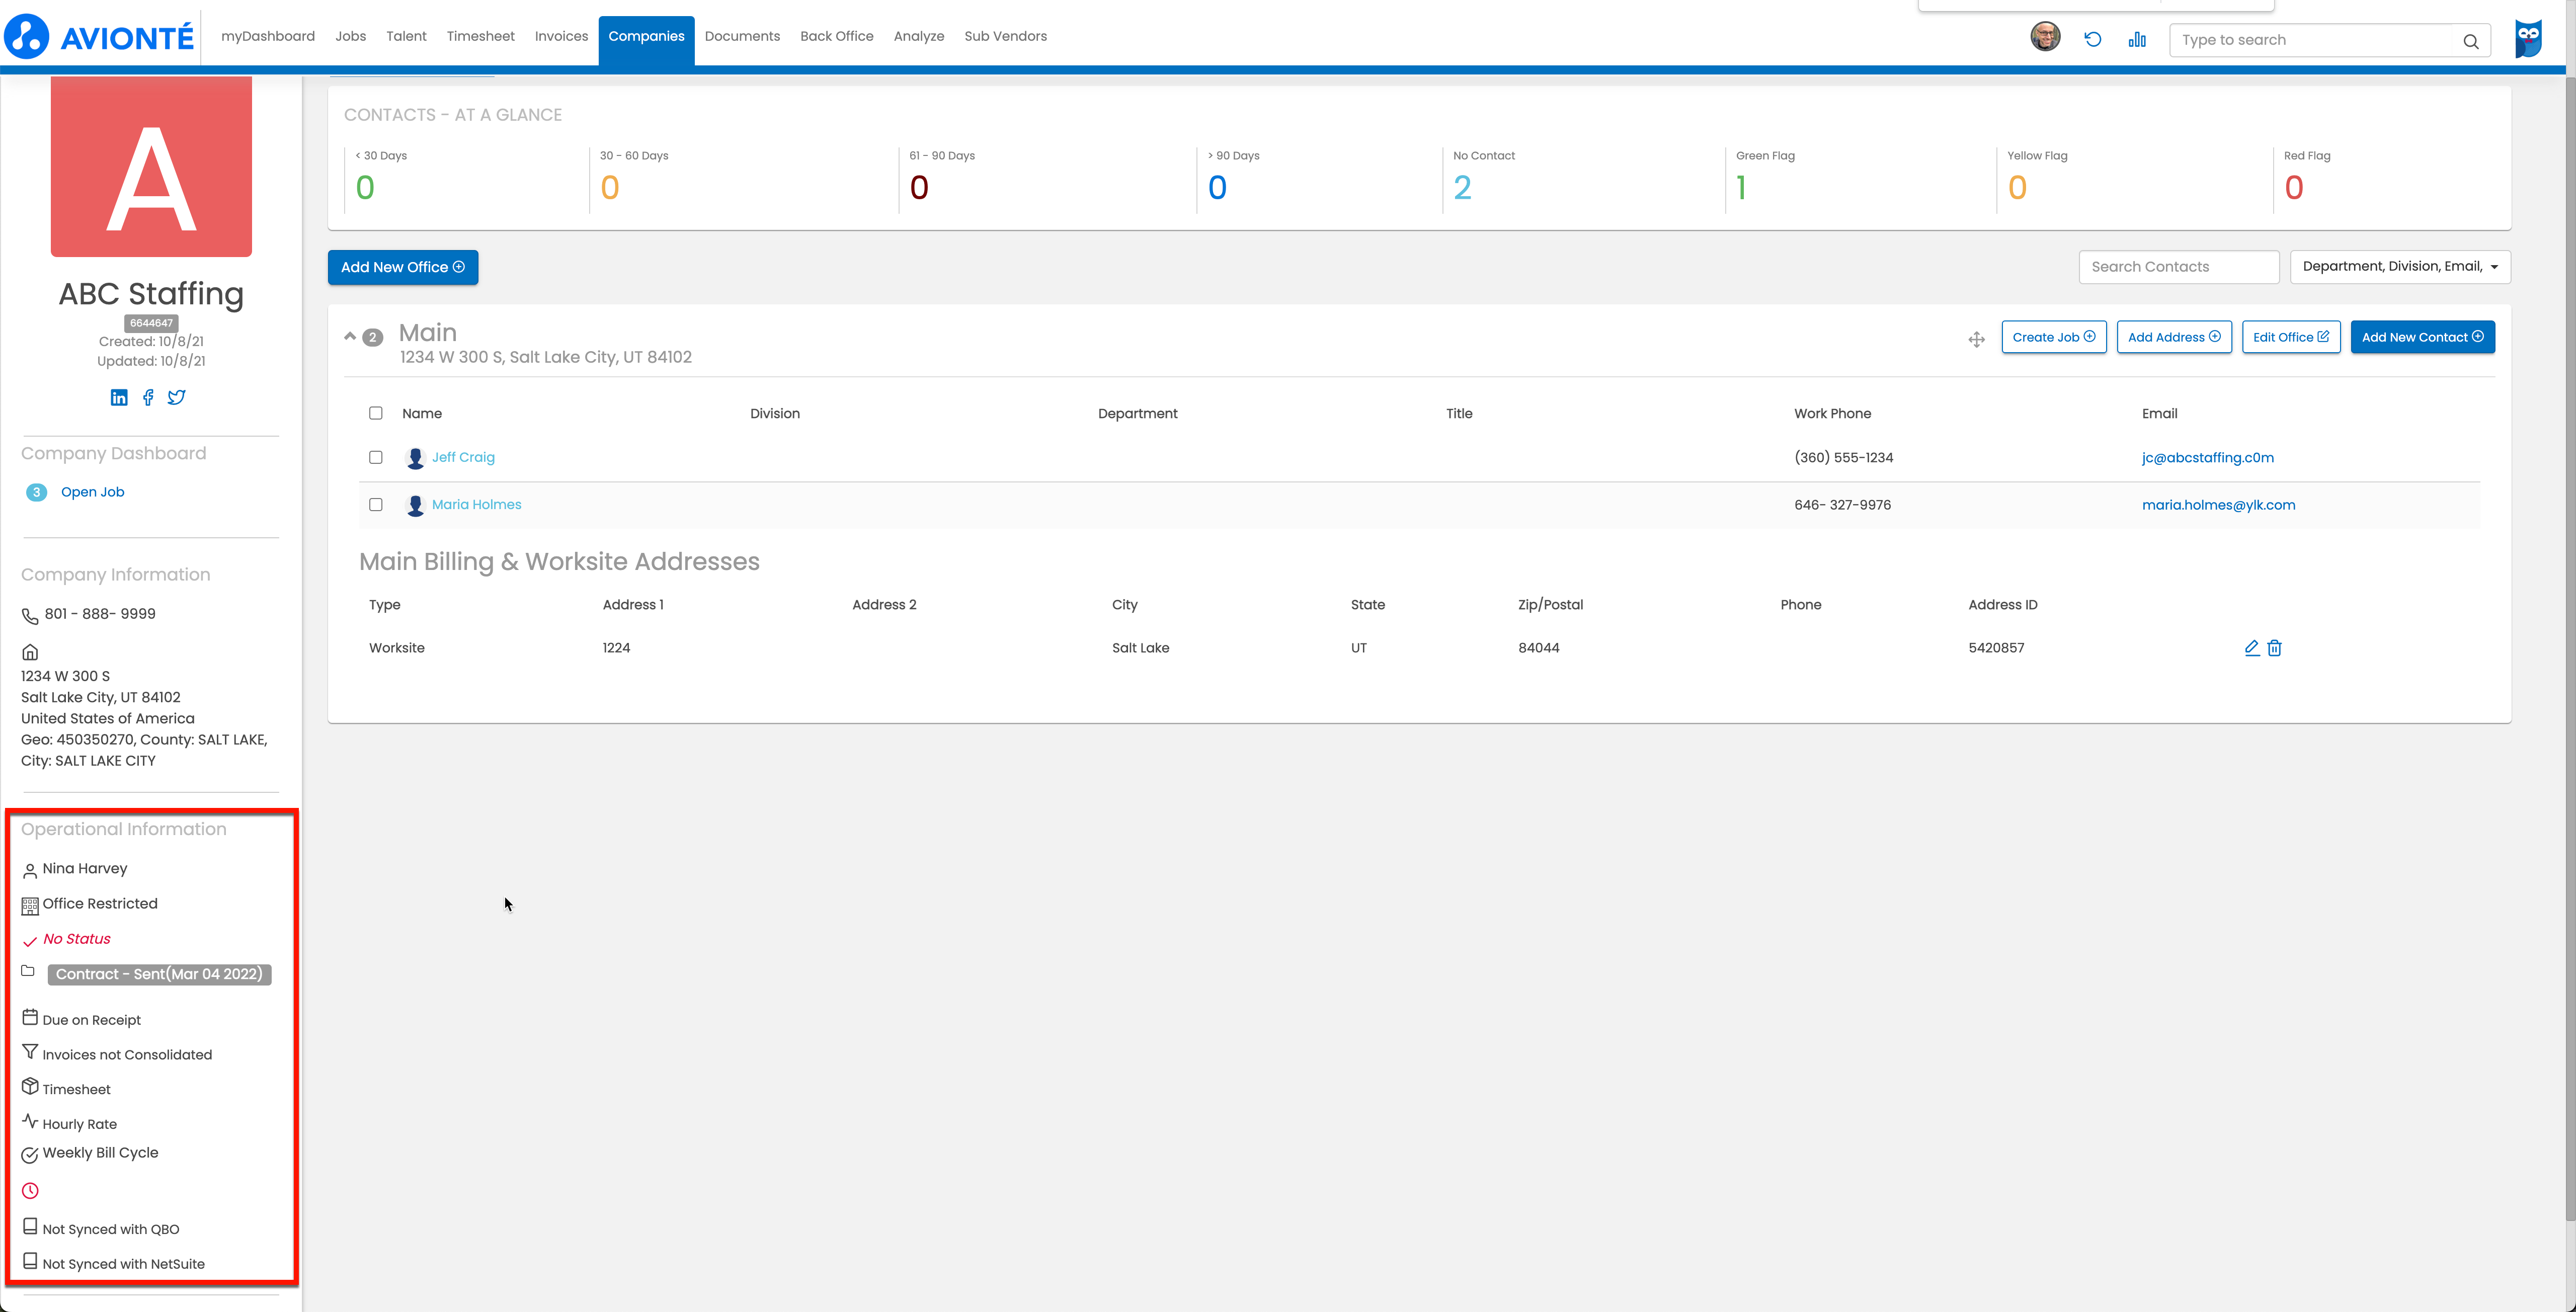Collapse the Main office section chevron
2576x1312 pixels.
point(350,336)
